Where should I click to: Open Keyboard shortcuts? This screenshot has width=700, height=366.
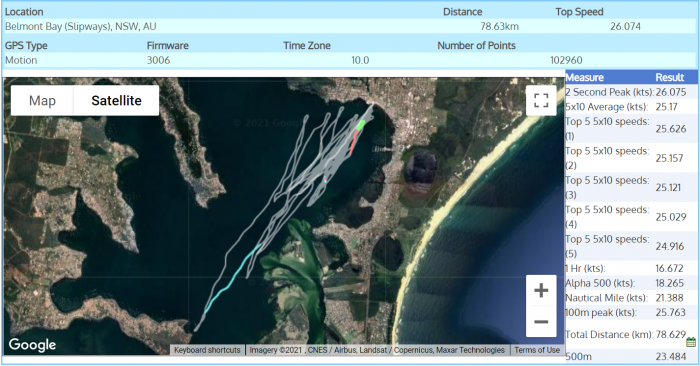point(207,350)
